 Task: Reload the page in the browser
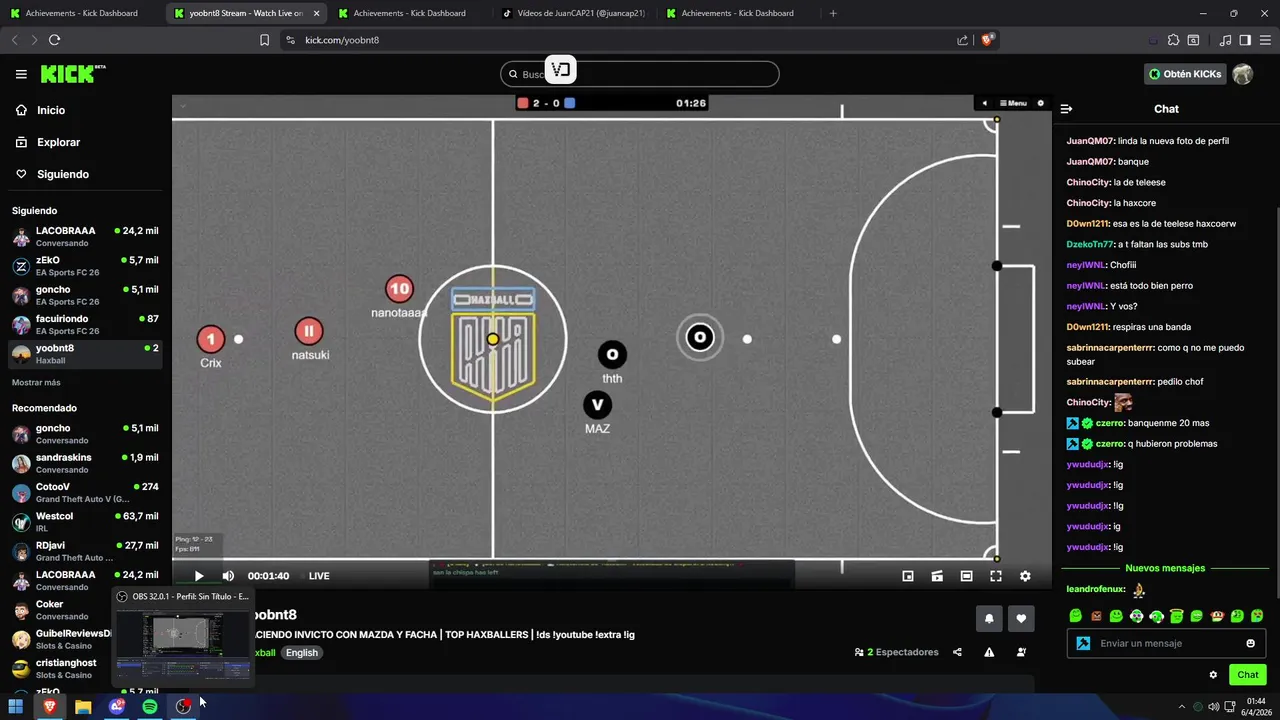pyautogui.click(x=54, y=40)
